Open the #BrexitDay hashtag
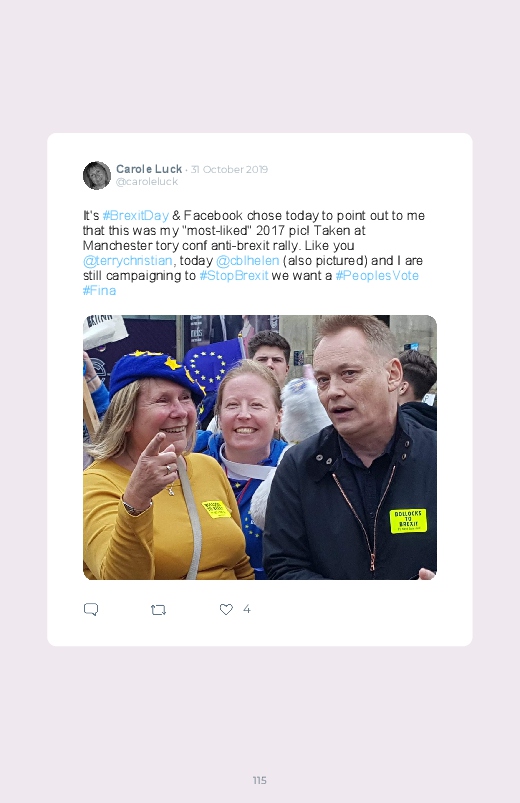The height and width of the screenshot is (803, 520). coord(135,216)
